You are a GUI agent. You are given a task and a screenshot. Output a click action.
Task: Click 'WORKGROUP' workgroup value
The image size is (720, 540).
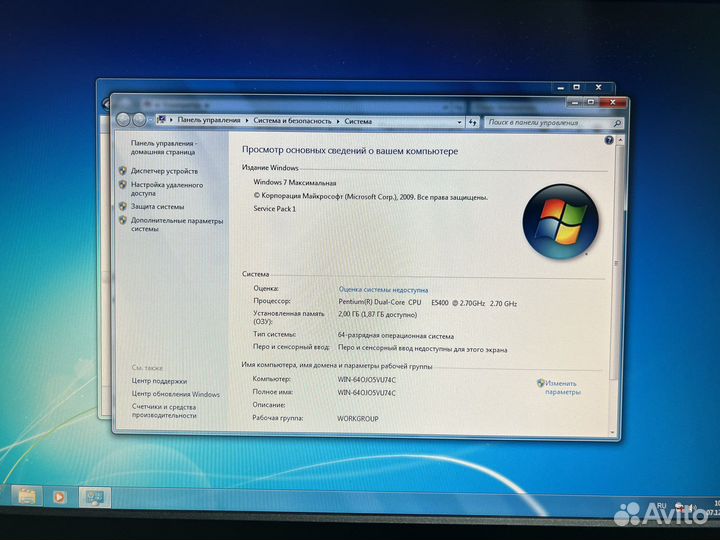358,419
